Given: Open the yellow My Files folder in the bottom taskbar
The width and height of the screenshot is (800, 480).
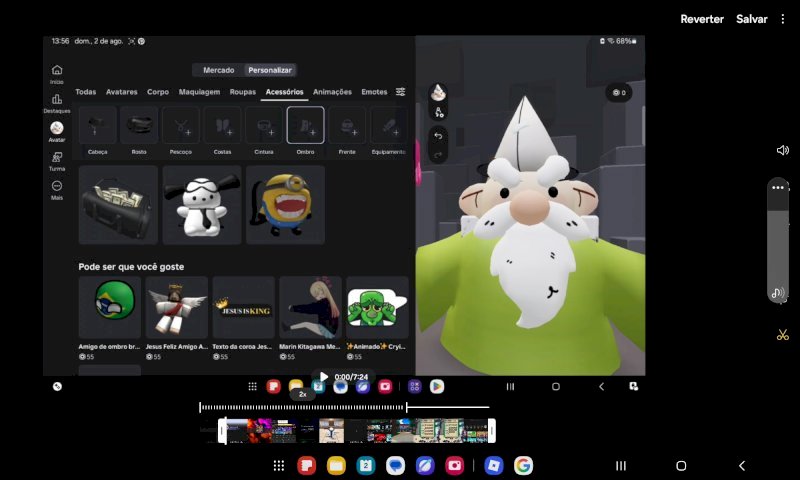Looking at the screenshot, I should [x=336, y=465].
